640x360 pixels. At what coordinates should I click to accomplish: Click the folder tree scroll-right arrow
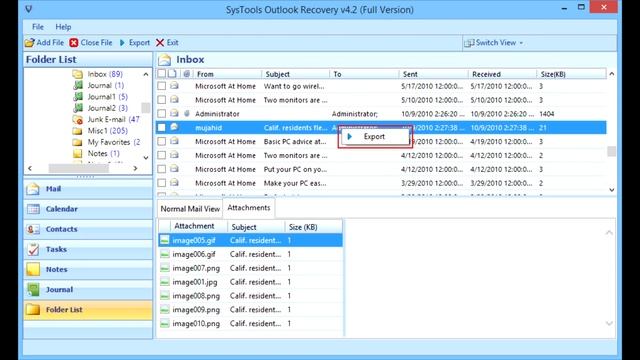click(x=136, y=168)
